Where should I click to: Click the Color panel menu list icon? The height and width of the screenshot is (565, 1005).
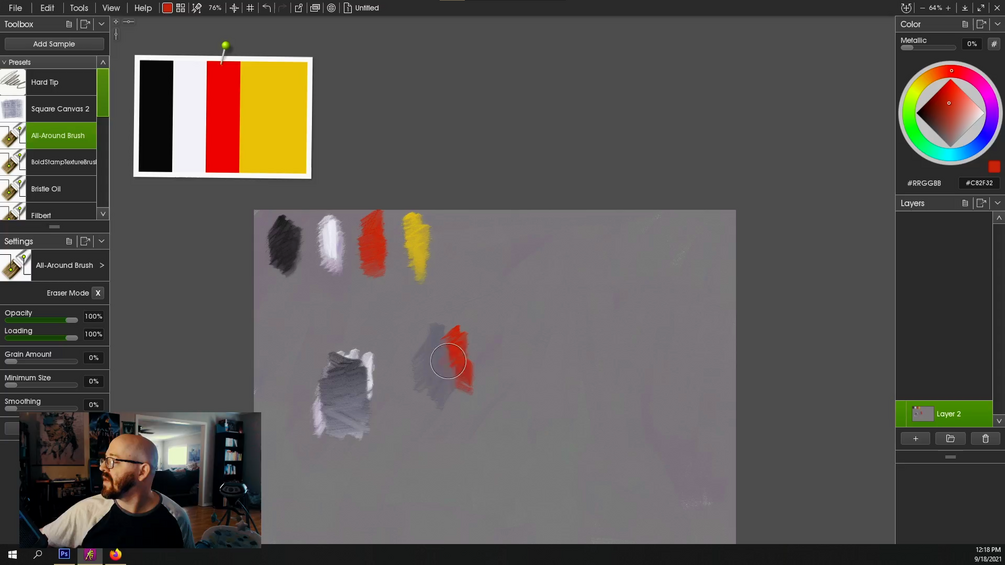click(x=965, y=24)
